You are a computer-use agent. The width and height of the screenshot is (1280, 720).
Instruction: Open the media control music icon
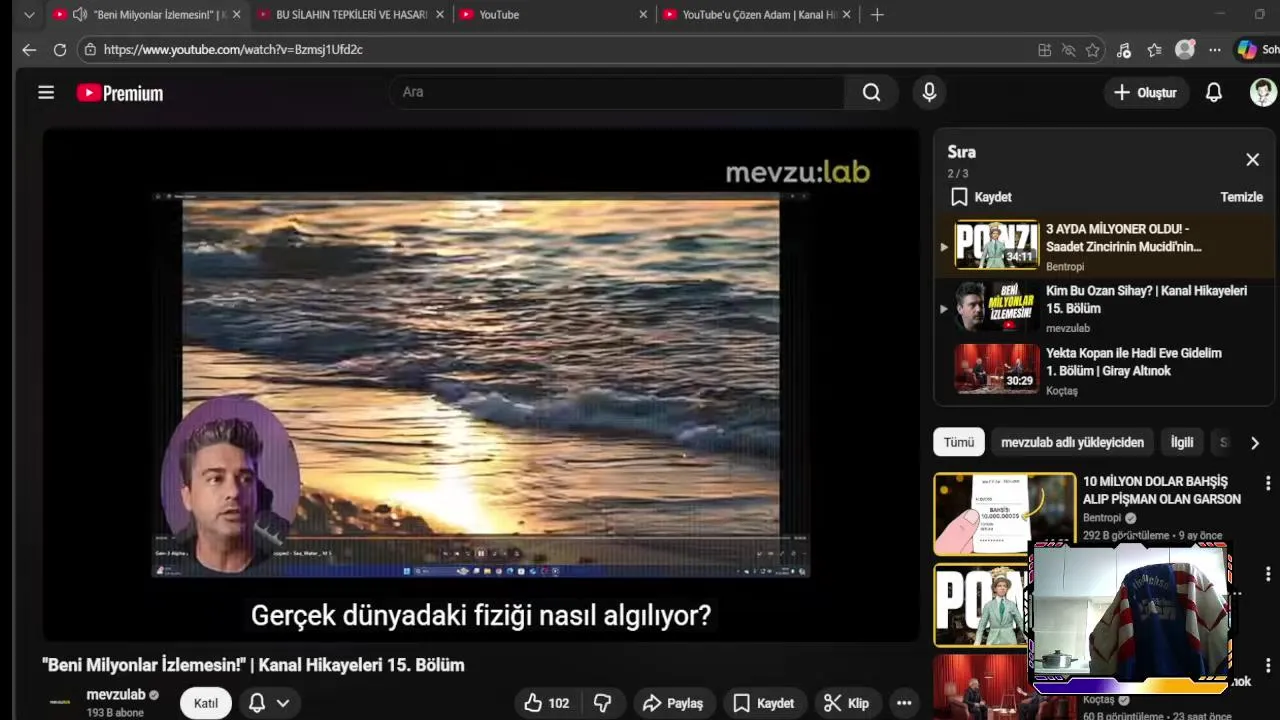[x=1124, y=50]
